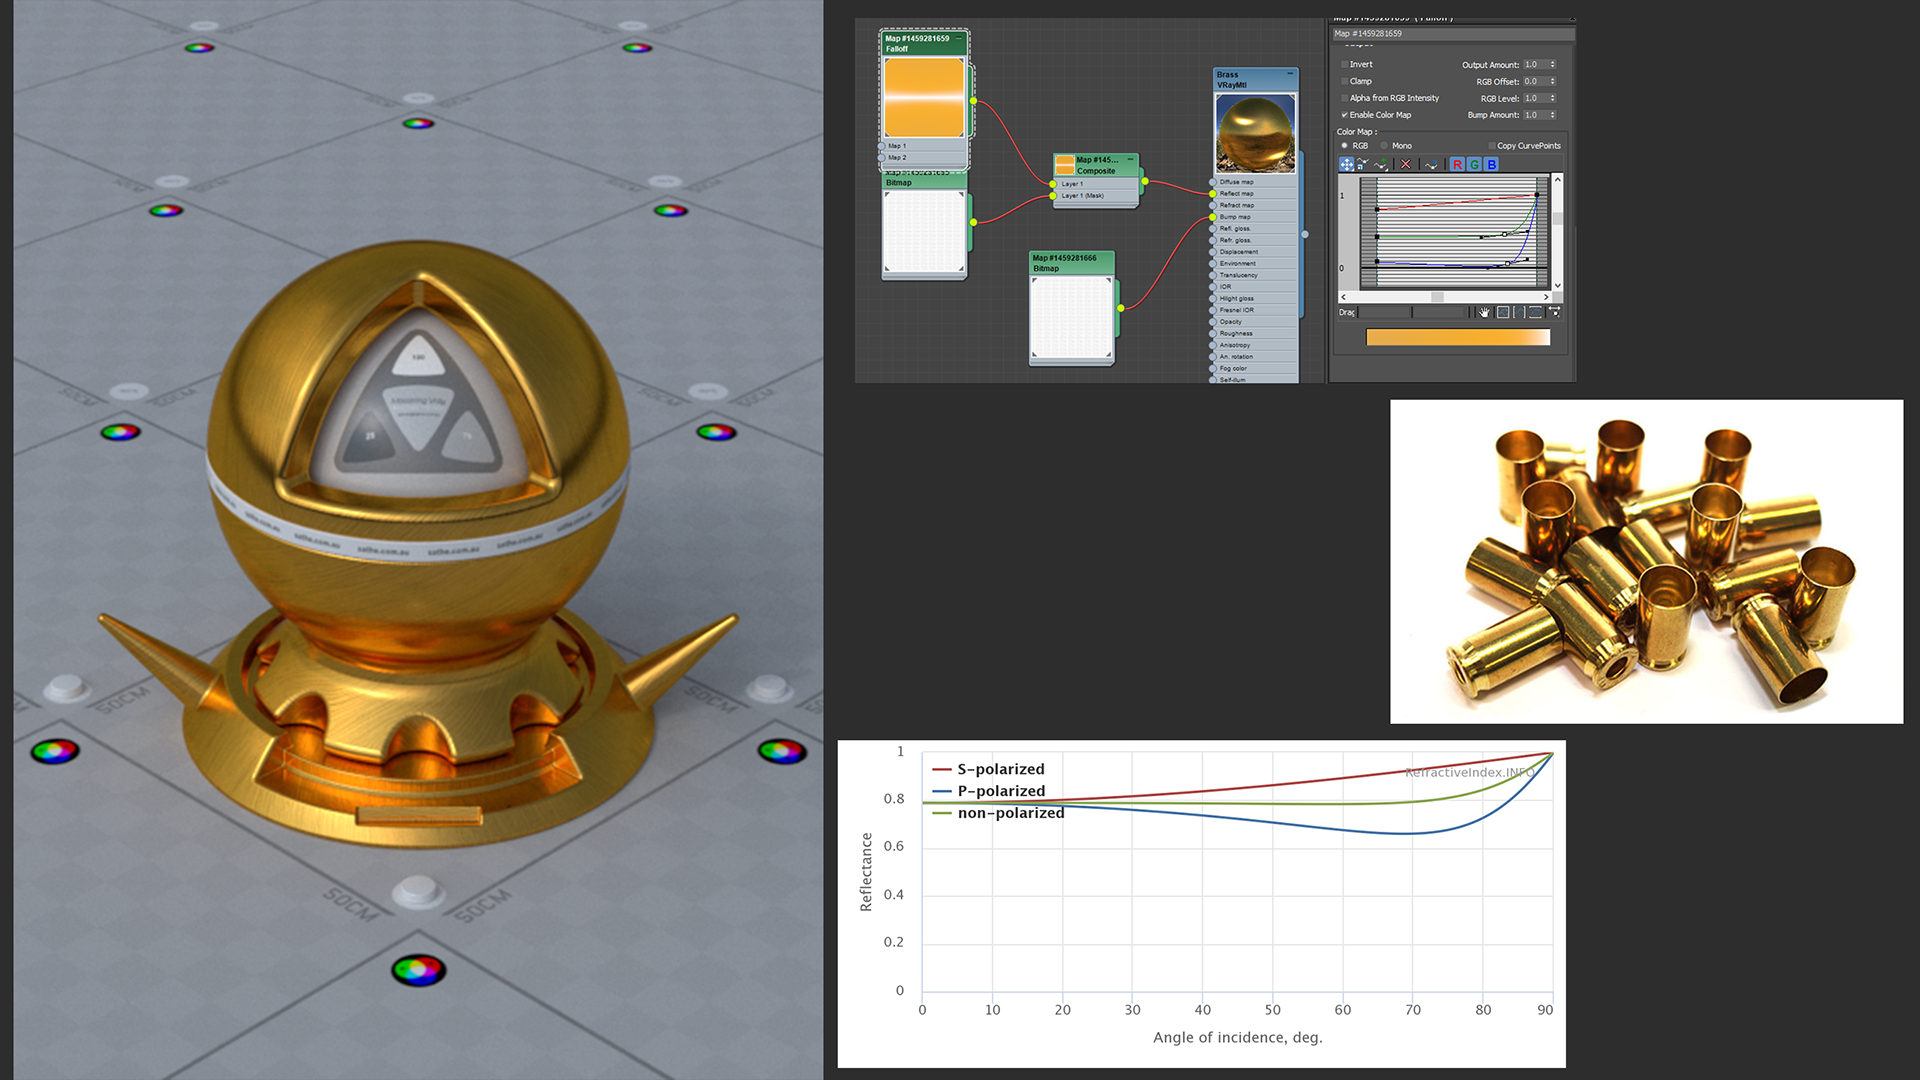
Task: Click the Falloff node output socket
Action: (x=973, y=101)
